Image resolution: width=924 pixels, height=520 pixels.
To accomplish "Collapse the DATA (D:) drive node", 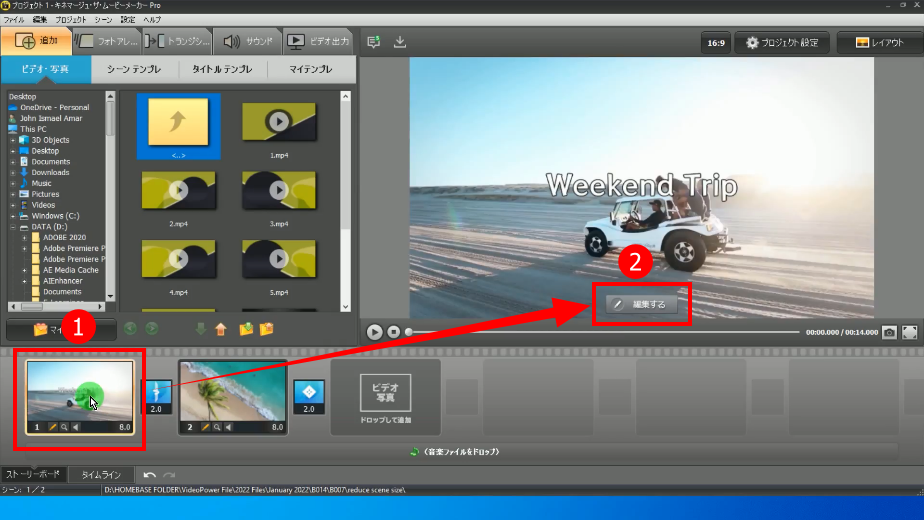I will (13, 227).
